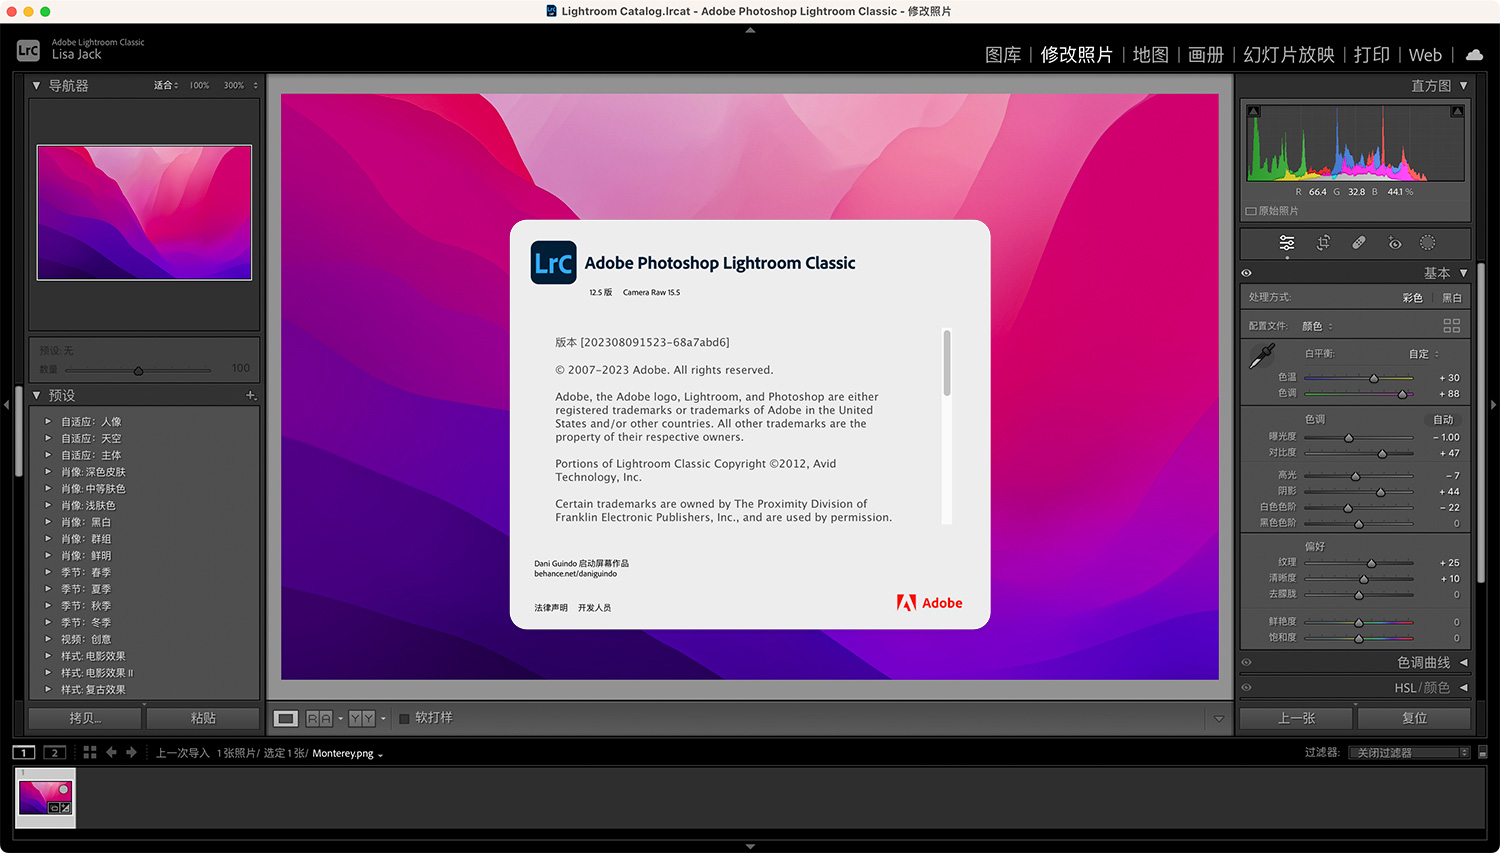This screenshot has width=1500, height=853.
Task: Switch to the 图库 module
Action: (x=1003, y=55)
